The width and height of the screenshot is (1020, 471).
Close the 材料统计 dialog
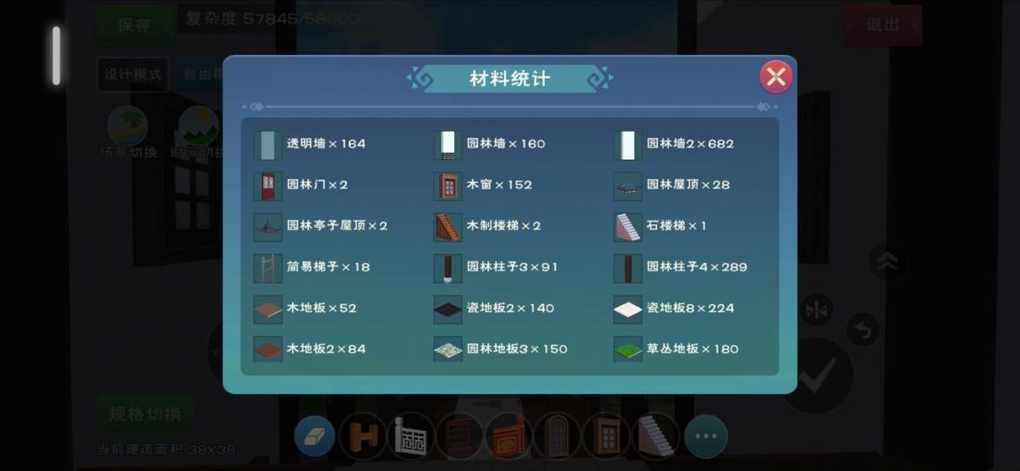click(x=775, y=77)
